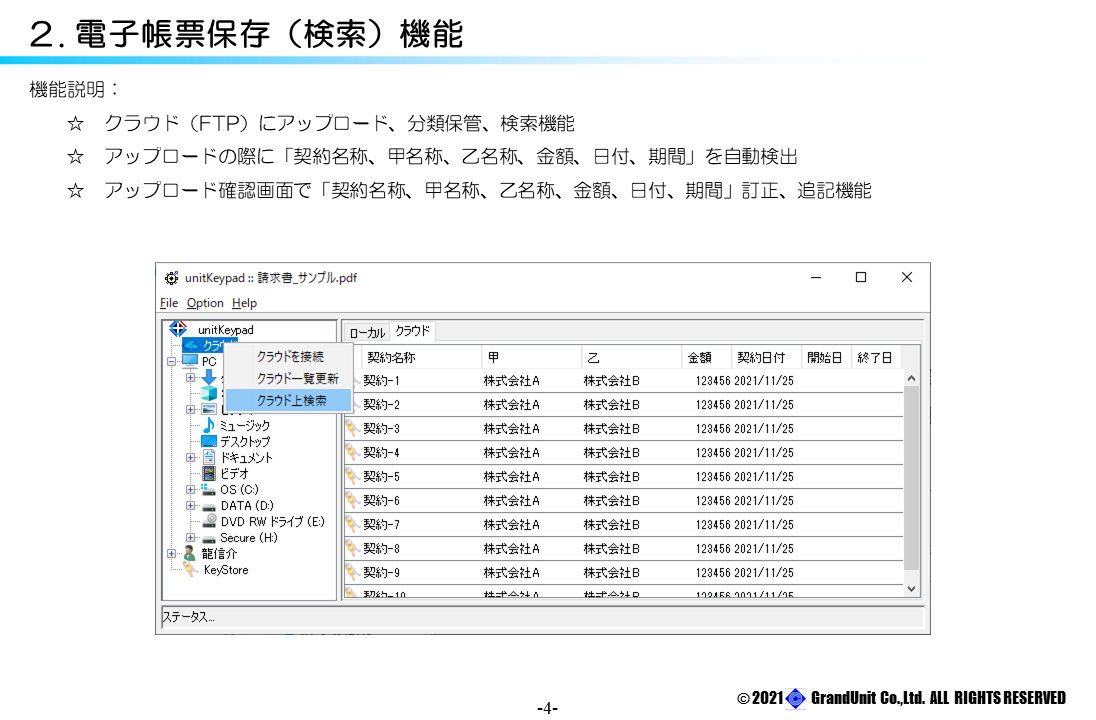Screen dimensions: 1096x720
Task: Click 株式会社A in 契約-3 row
Action: tap(512, 429)
